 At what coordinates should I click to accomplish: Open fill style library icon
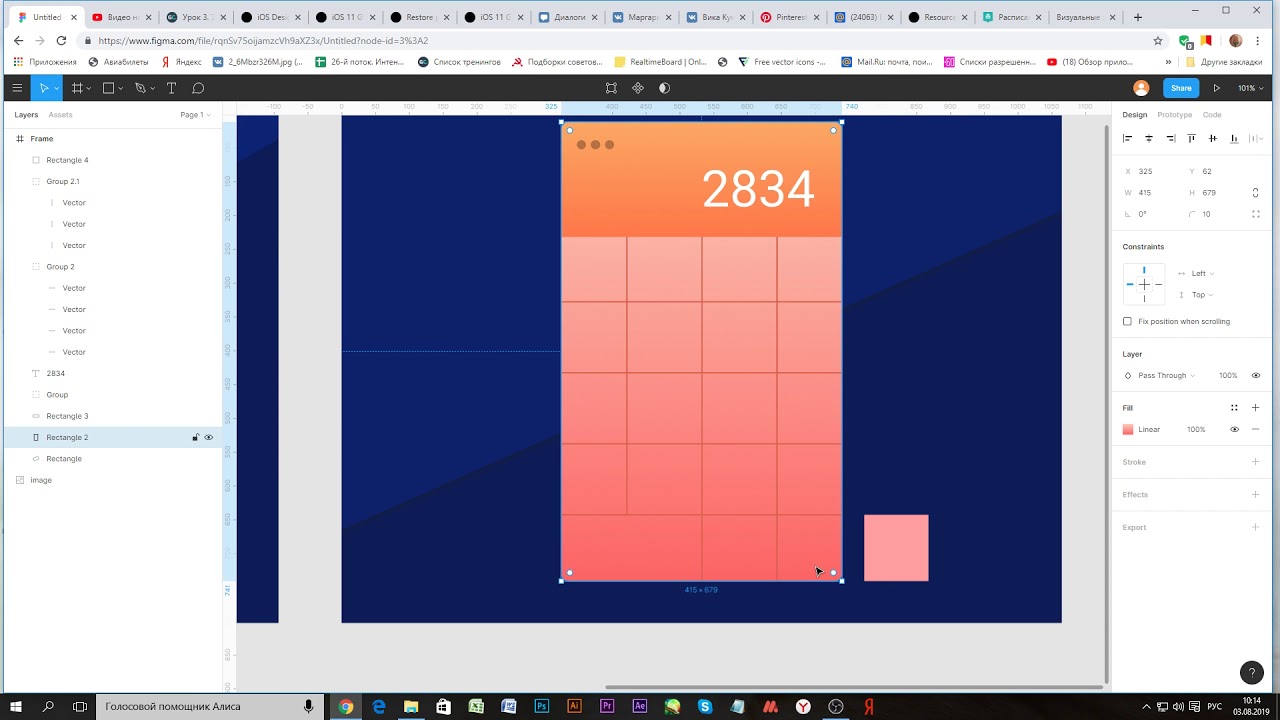(x=1234, y=408)
